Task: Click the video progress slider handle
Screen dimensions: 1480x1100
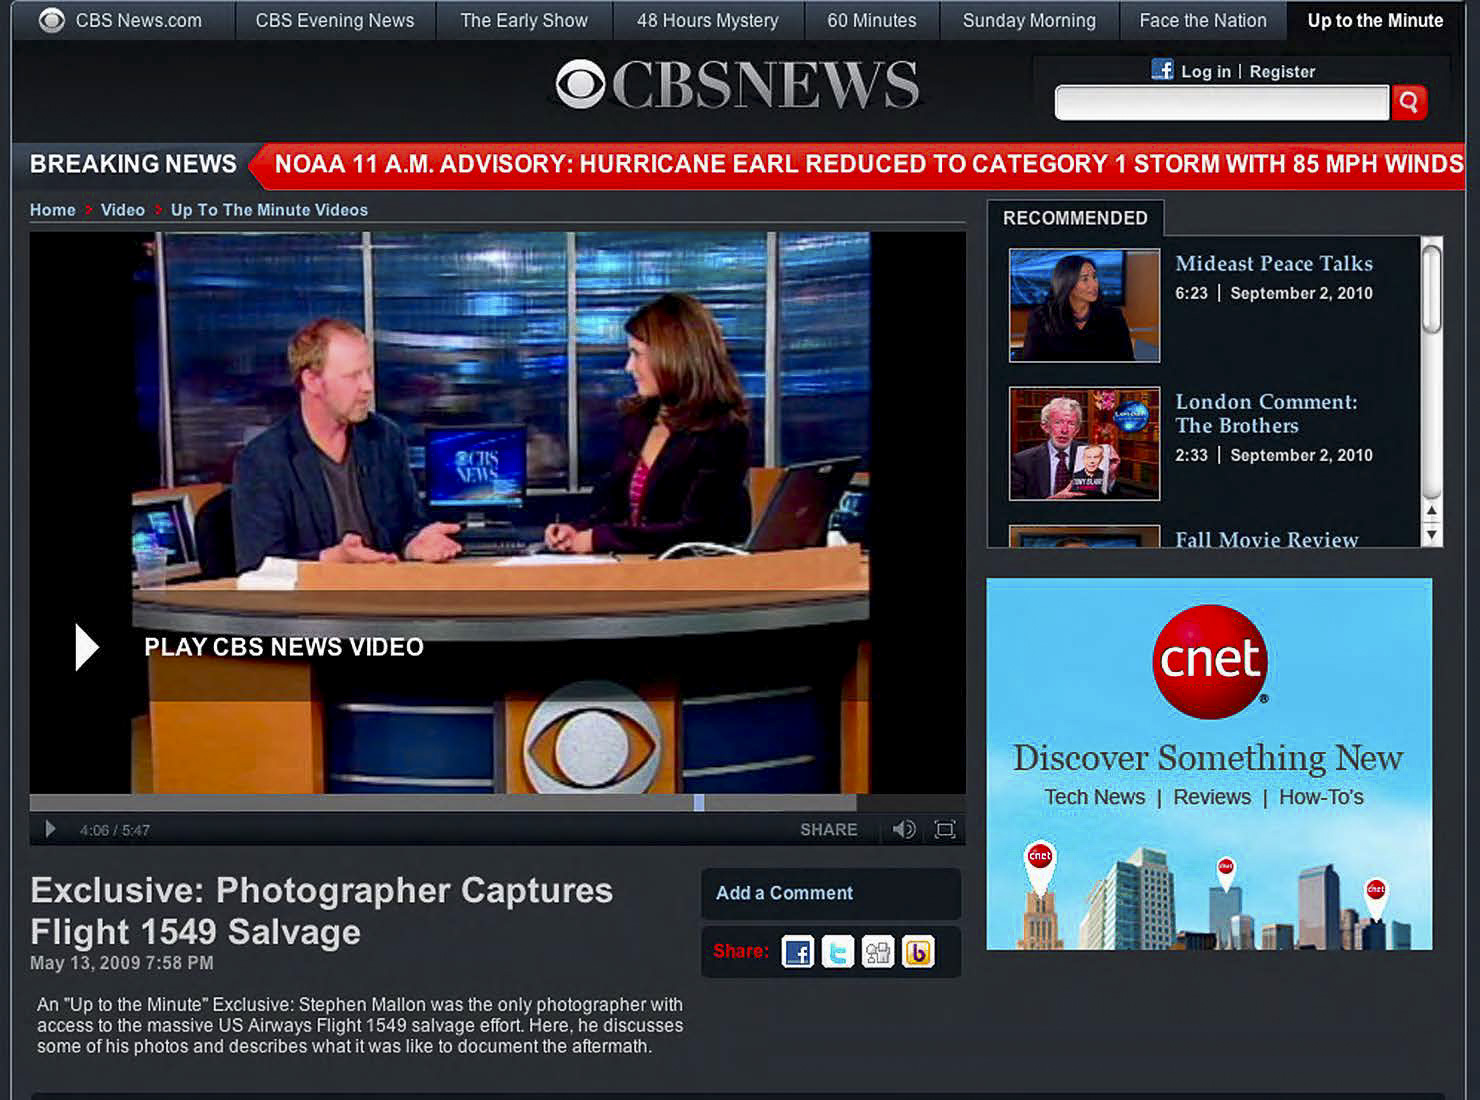Action: (699, 802)
